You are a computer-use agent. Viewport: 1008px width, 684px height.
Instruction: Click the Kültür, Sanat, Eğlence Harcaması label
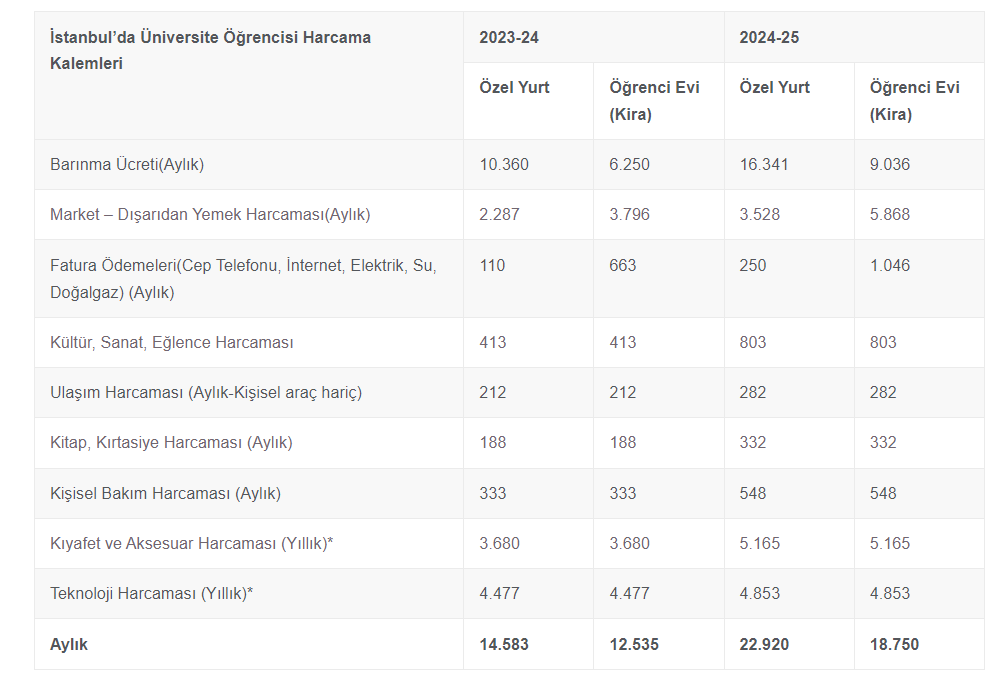(x=172, y=342)
